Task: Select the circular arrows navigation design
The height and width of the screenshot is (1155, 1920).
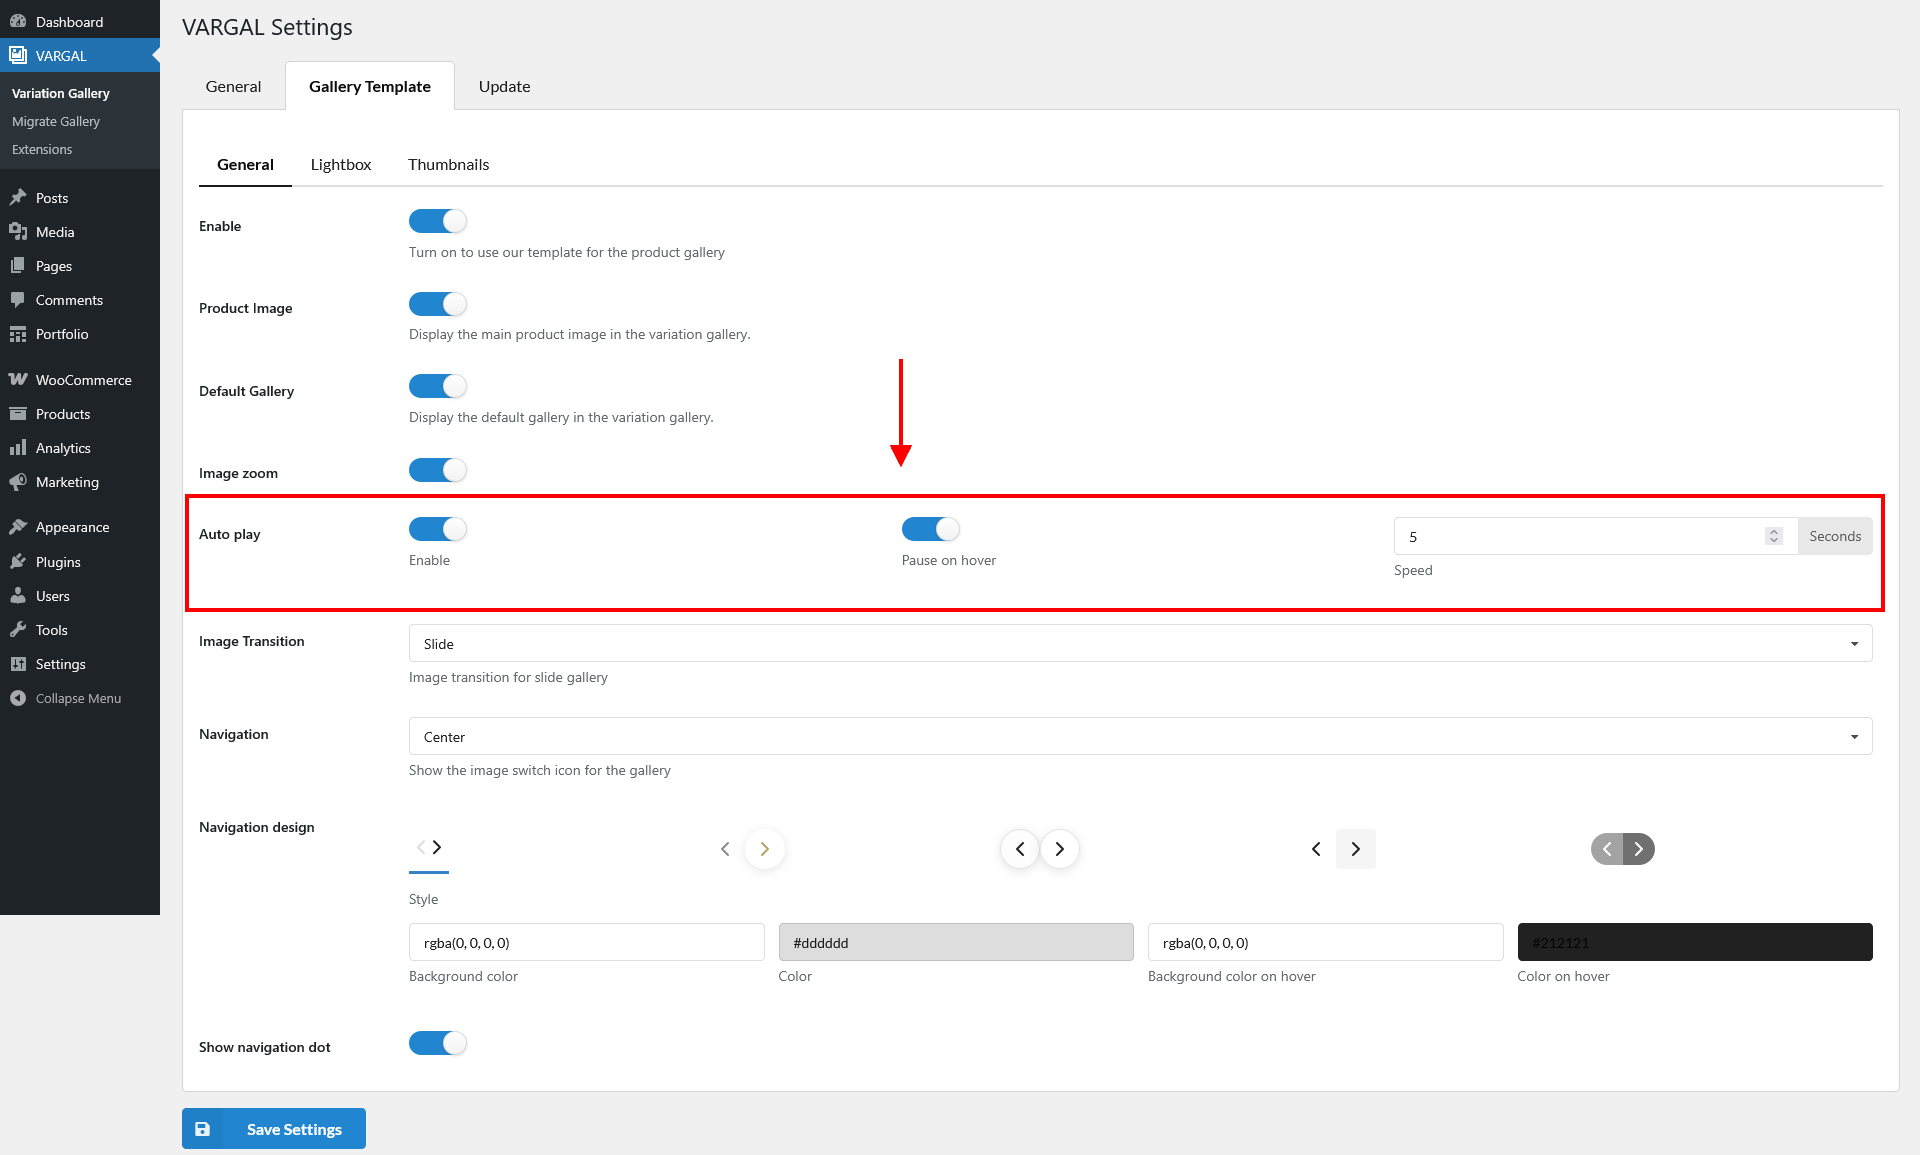Action: click(x=1040, y=849)
